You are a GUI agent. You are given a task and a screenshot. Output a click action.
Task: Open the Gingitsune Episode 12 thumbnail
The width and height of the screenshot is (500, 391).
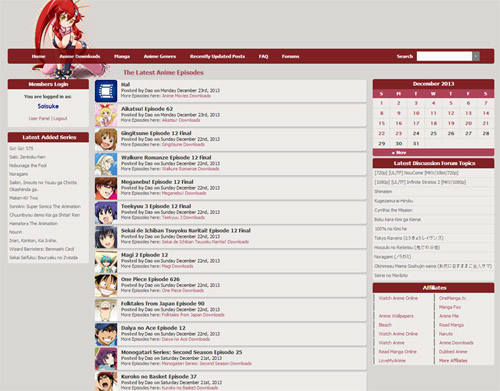point(106,139)
